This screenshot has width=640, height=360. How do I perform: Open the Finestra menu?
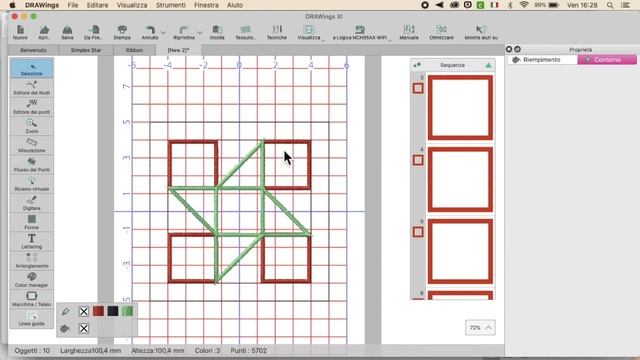tap(206, 5)
